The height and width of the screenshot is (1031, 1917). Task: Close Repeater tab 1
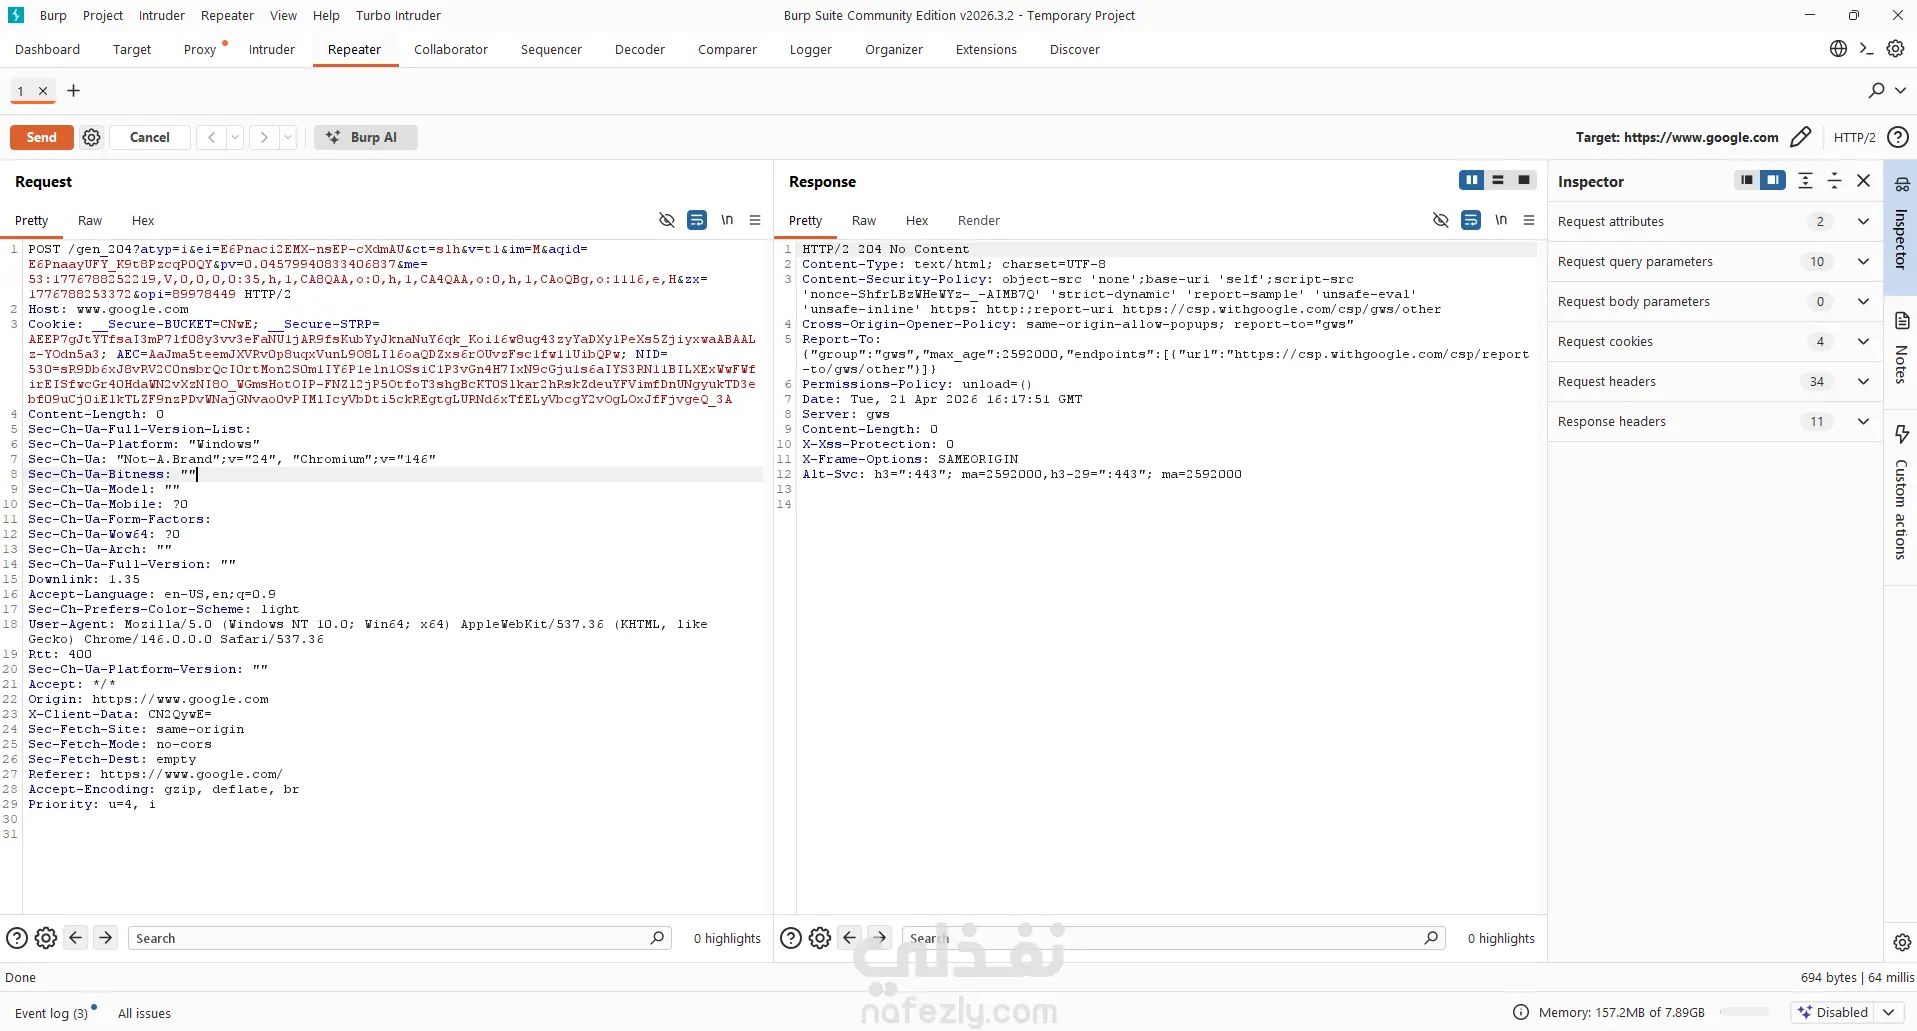[43, 91]
